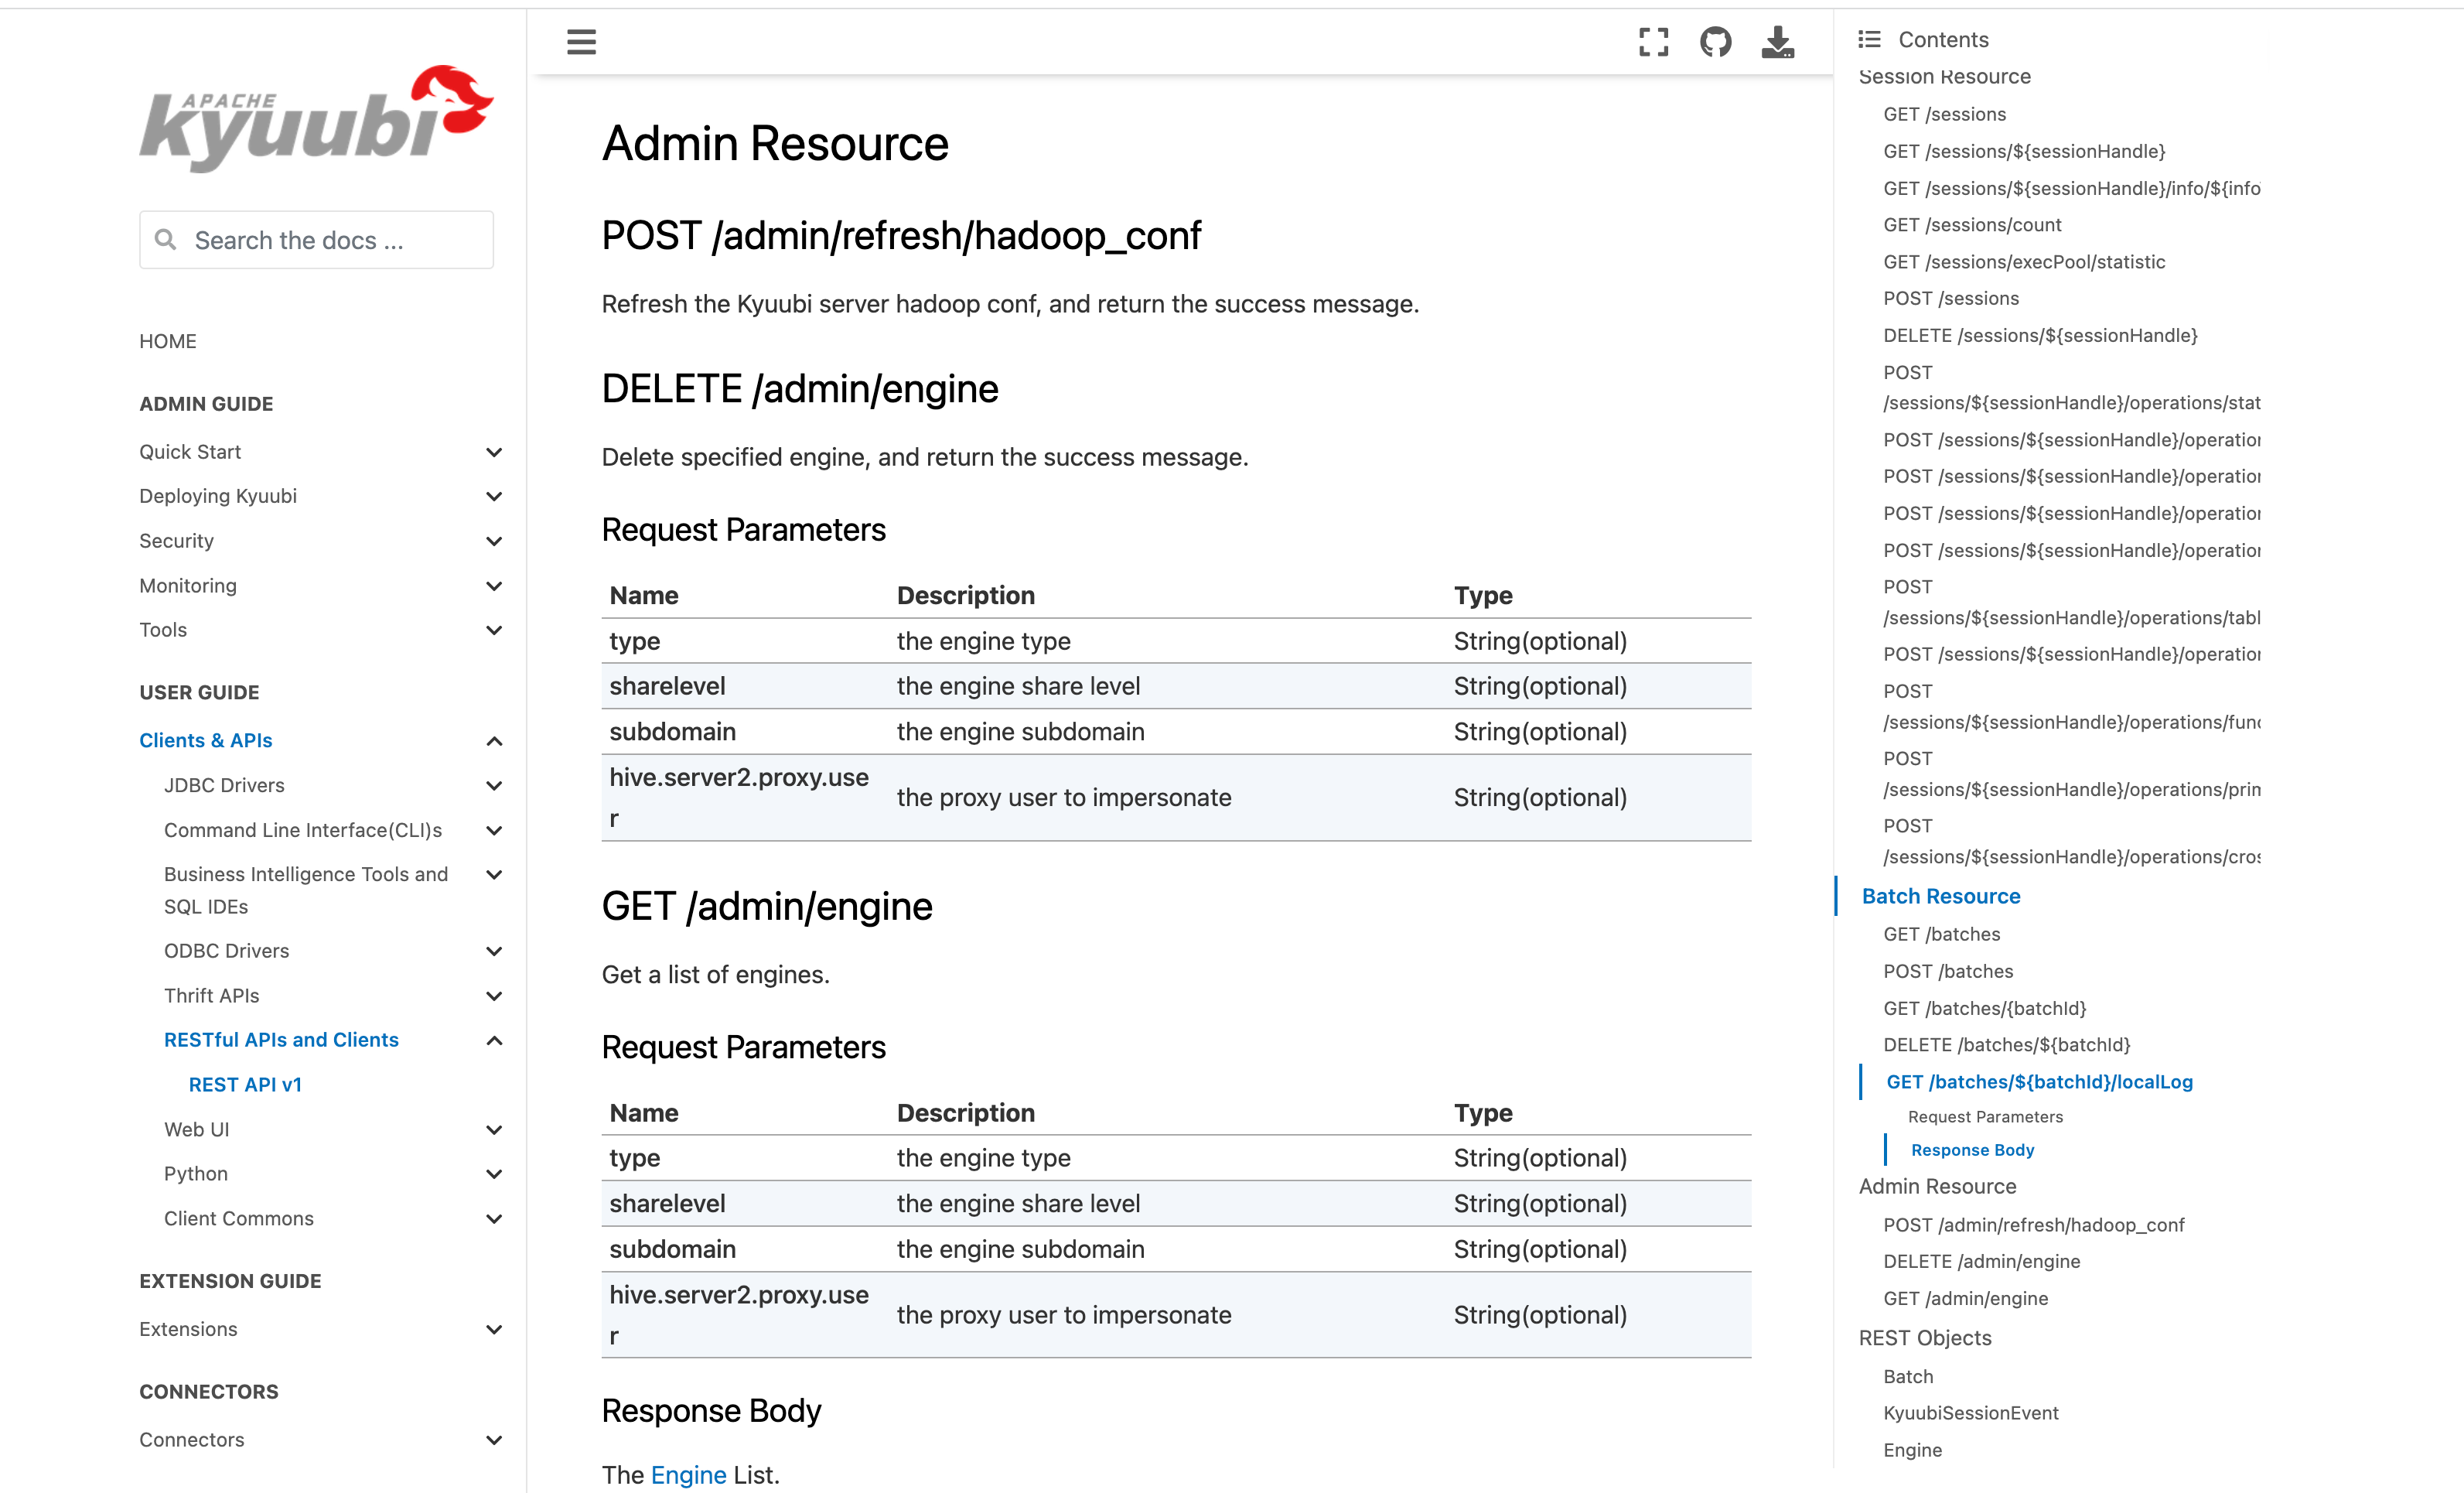Viewport: 2464px width, 1493px height.
Task: Click the Engine link in Response Body
Action: click(688, 1475)
